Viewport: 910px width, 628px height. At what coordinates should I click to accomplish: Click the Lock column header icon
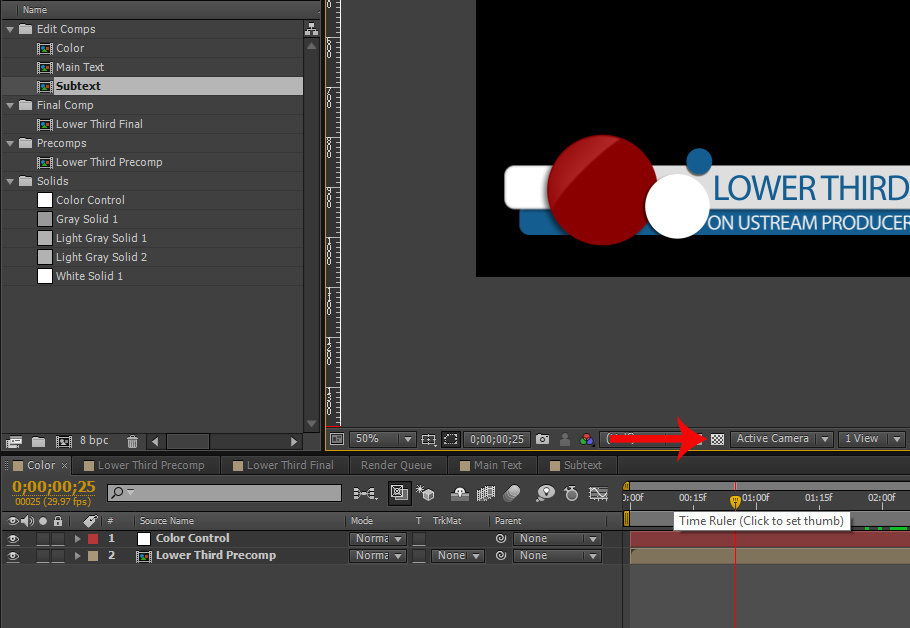pos(58,521)
